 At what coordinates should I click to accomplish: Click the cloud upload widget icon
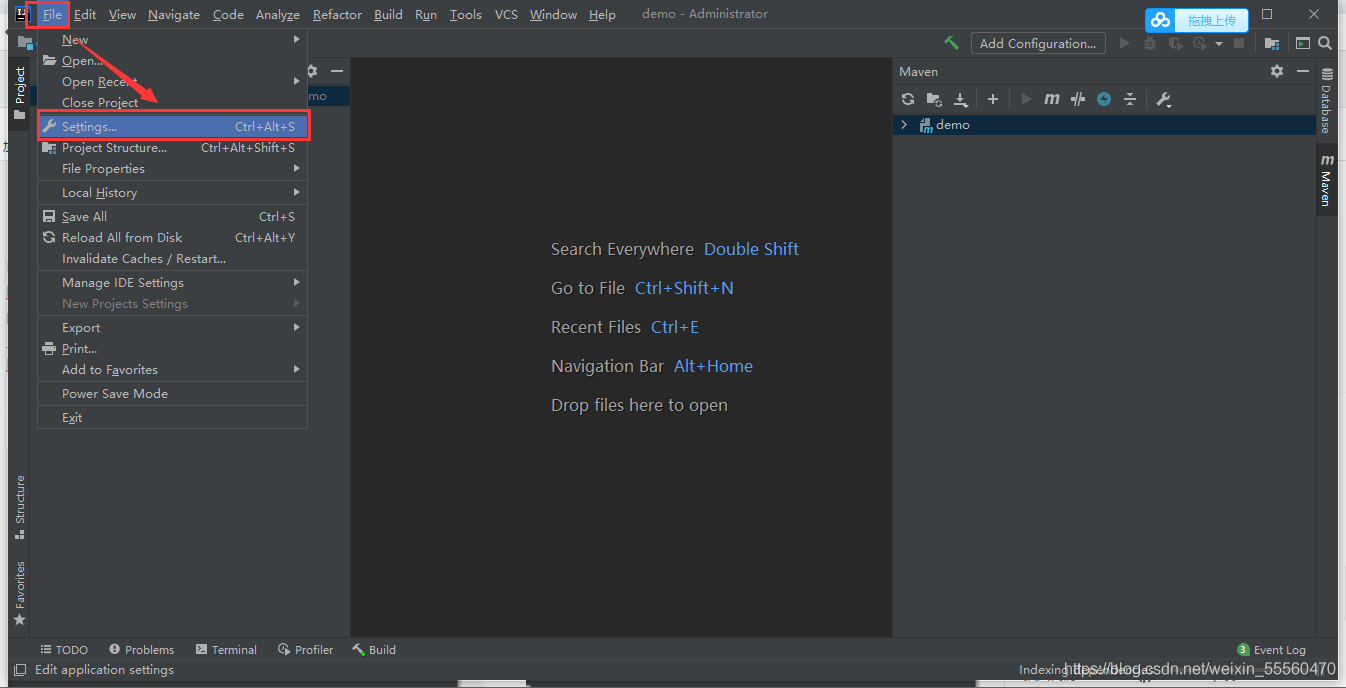coord(1160,20)
